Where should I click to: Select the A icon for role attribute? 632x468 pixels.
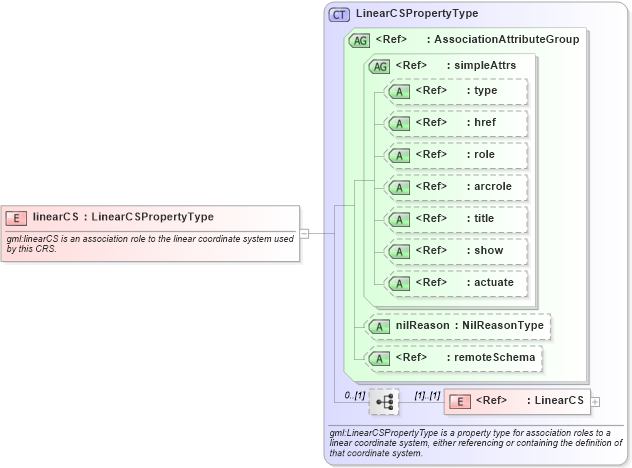[x=399, y=156]
